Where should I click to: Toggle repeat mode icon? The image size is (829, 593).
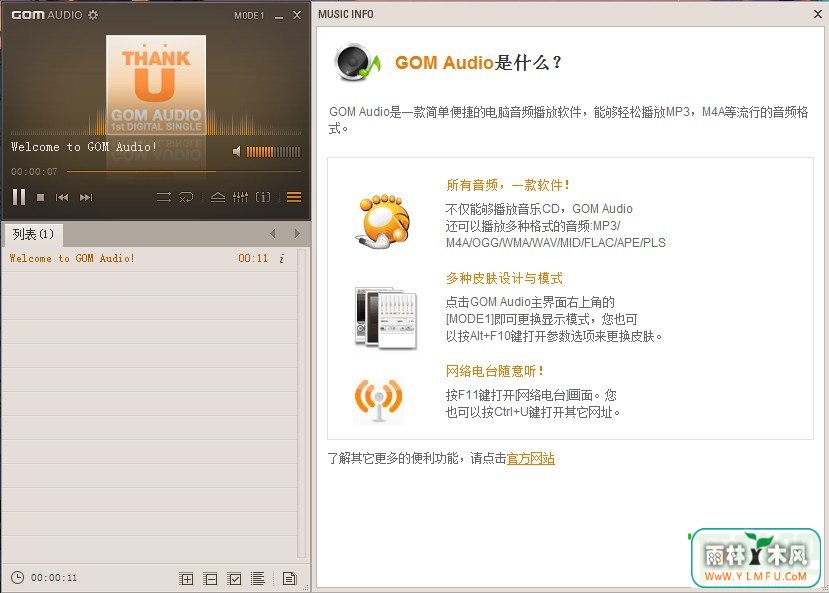coord(186,197)
